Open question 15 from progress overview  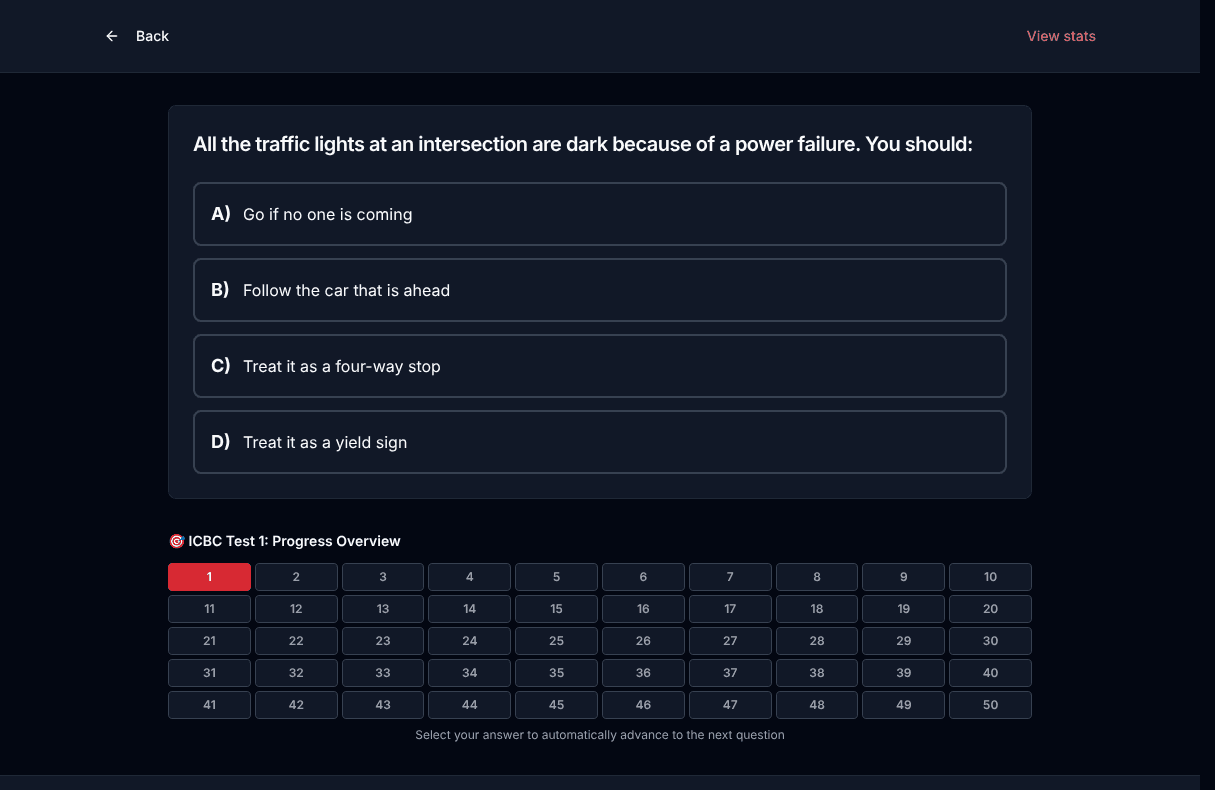coord(556,609)
